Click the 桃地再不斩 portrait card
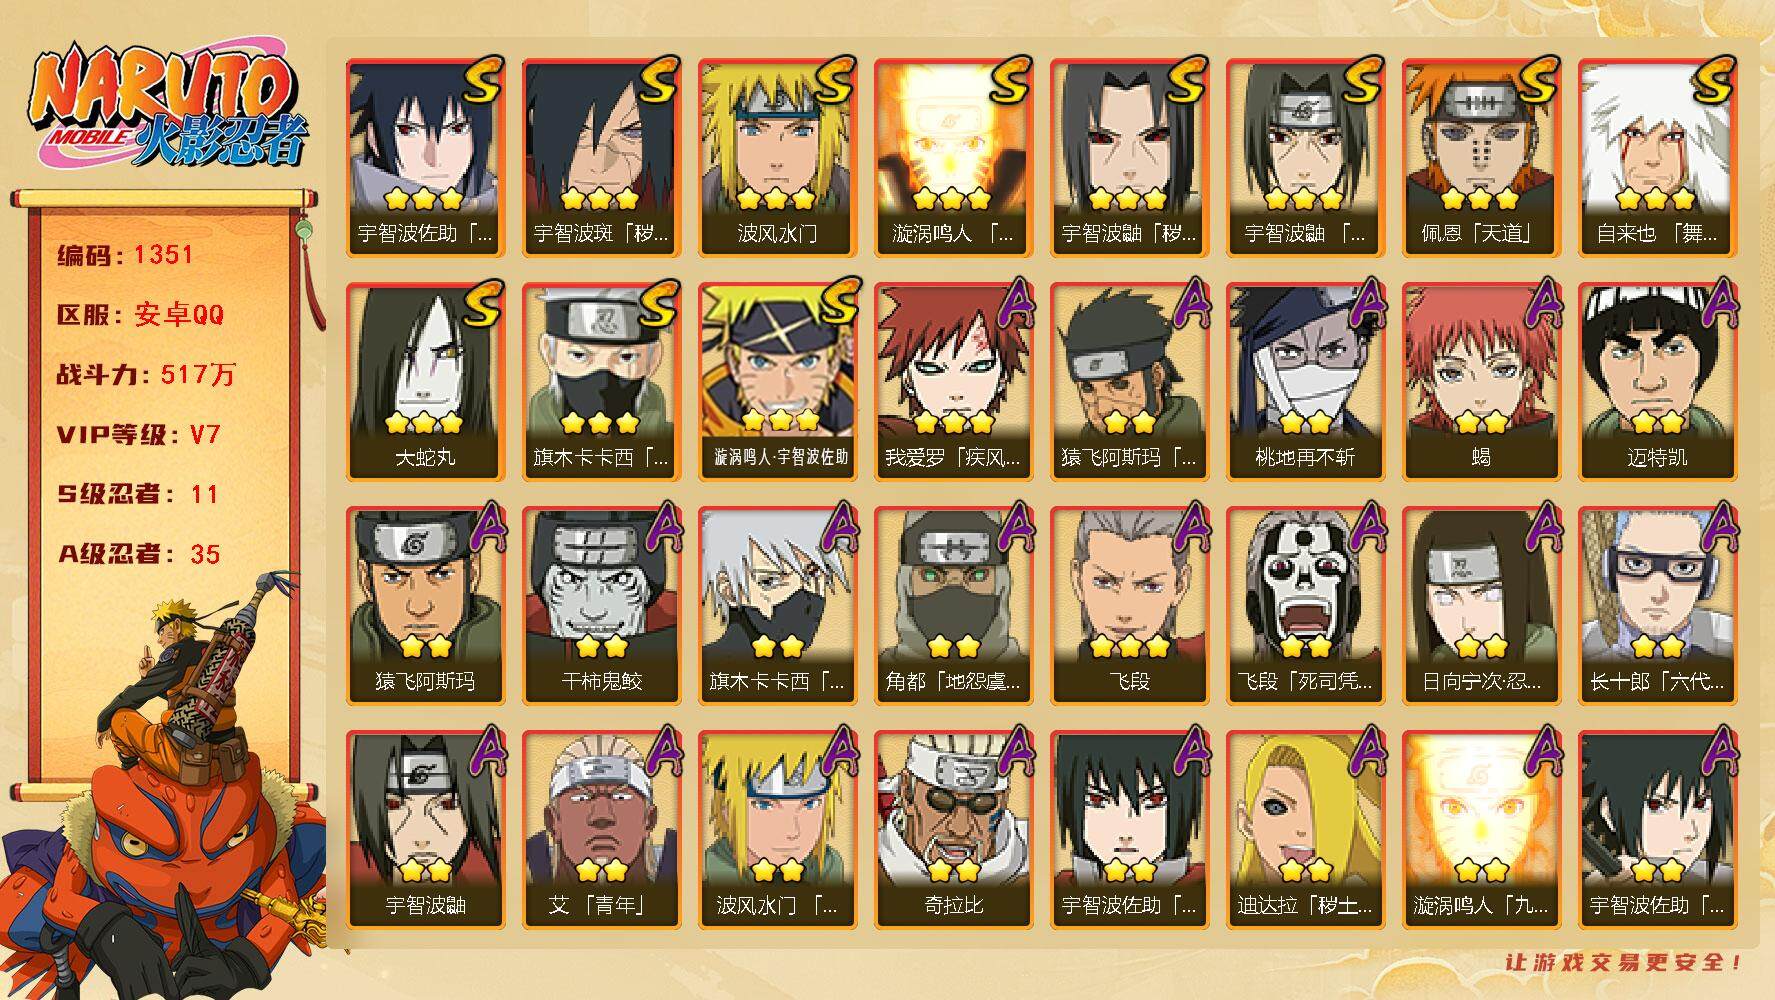The image size is (1775, 1000). pyautogui.click(x=1305, y=381)
